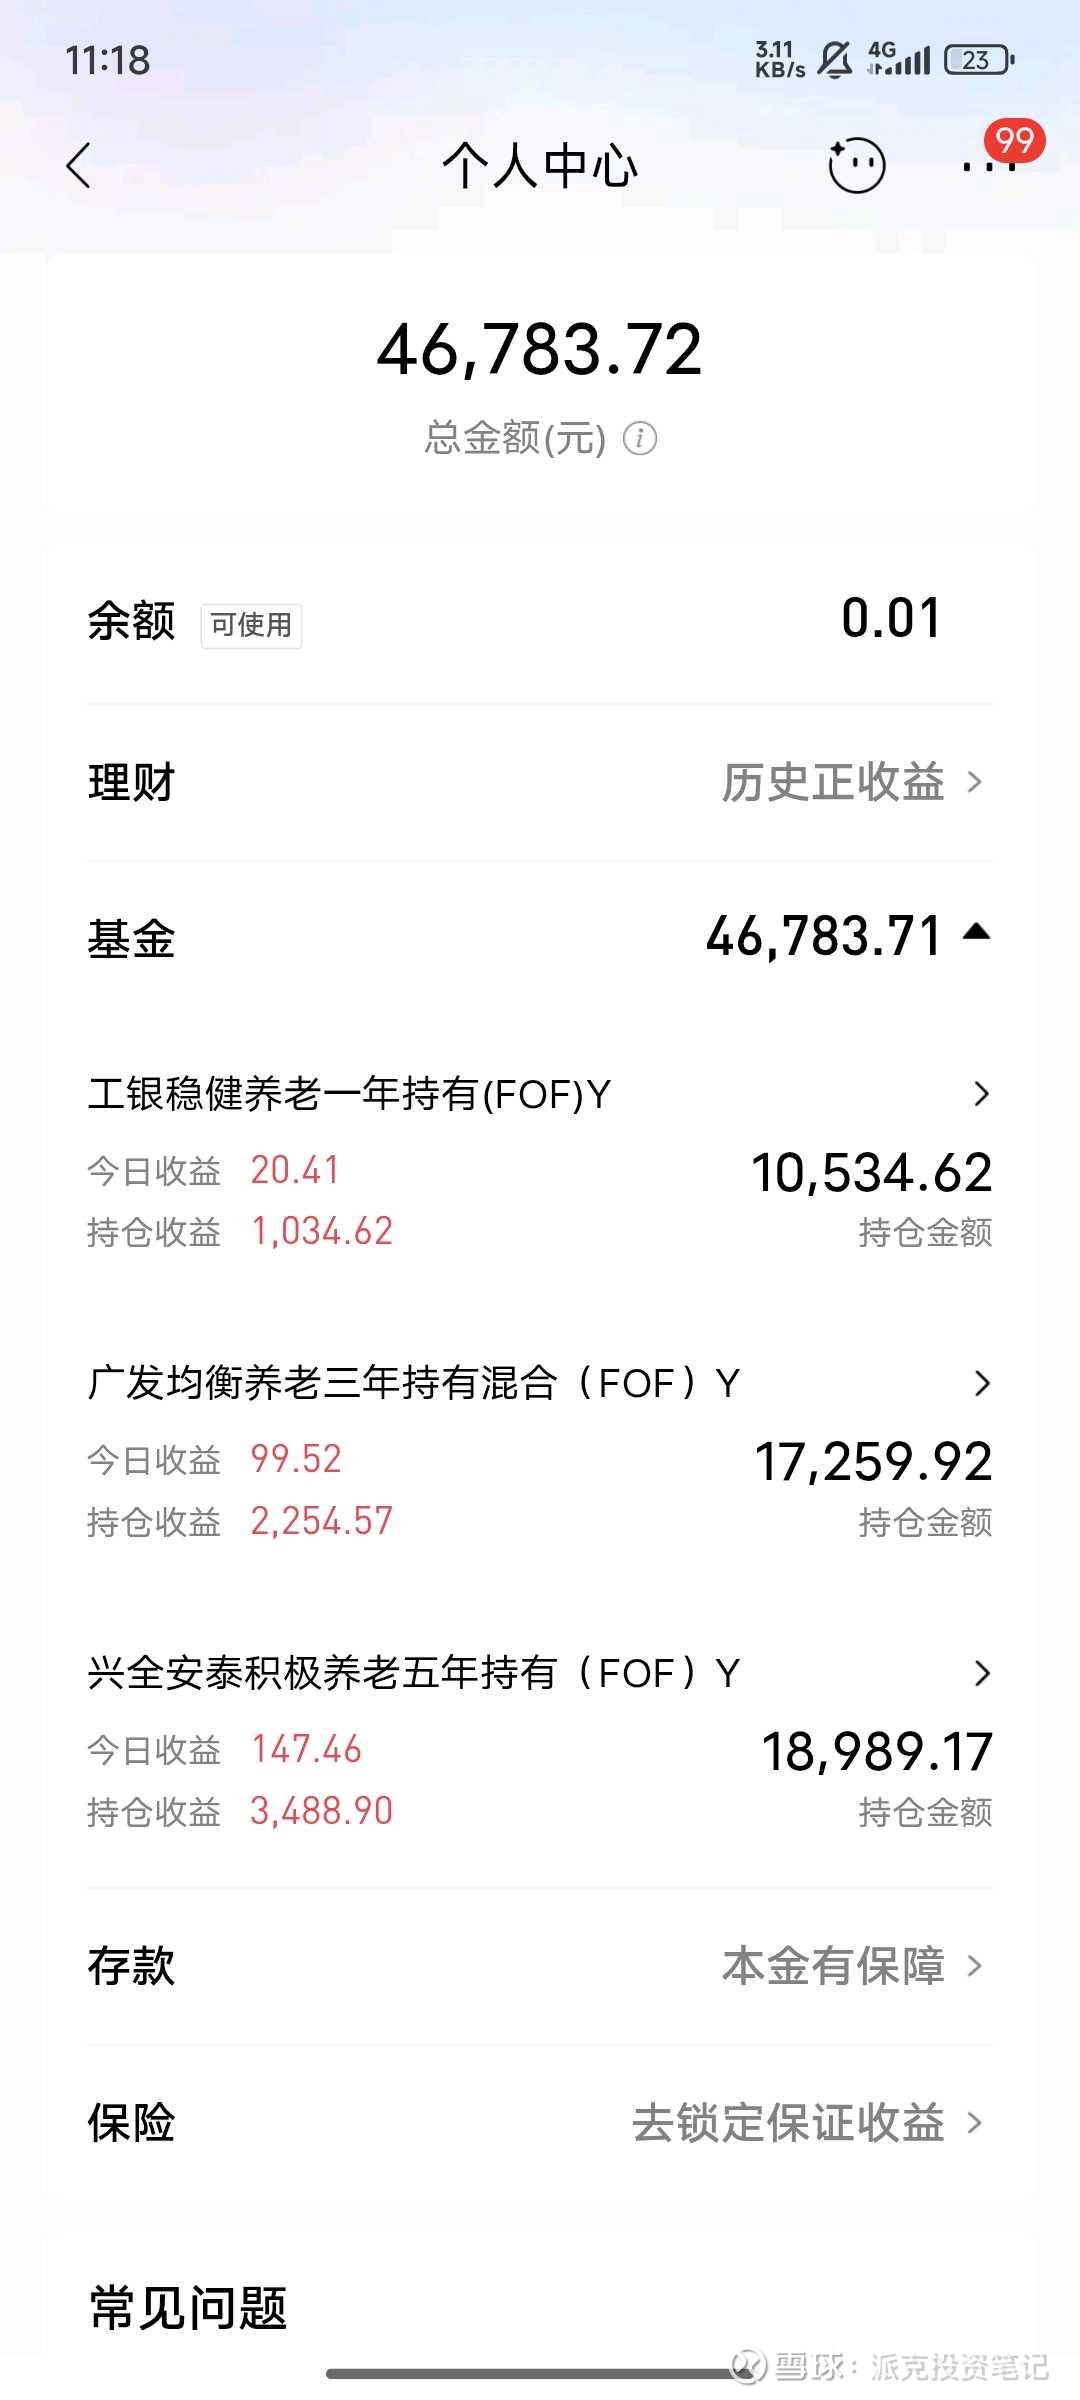
Task: Tap the back arrow icon
Action: [x=78, y=166]
